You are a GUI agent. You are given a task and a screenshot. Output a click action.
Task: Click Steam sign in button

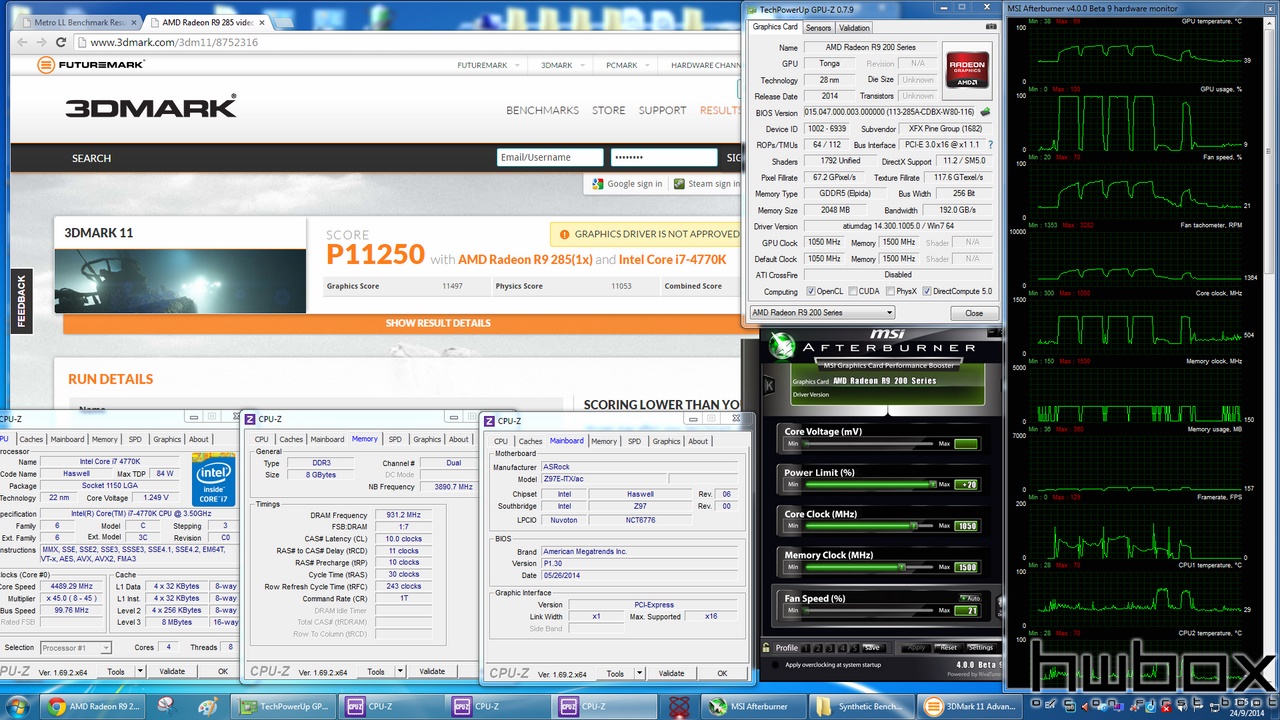coord(706,184)
